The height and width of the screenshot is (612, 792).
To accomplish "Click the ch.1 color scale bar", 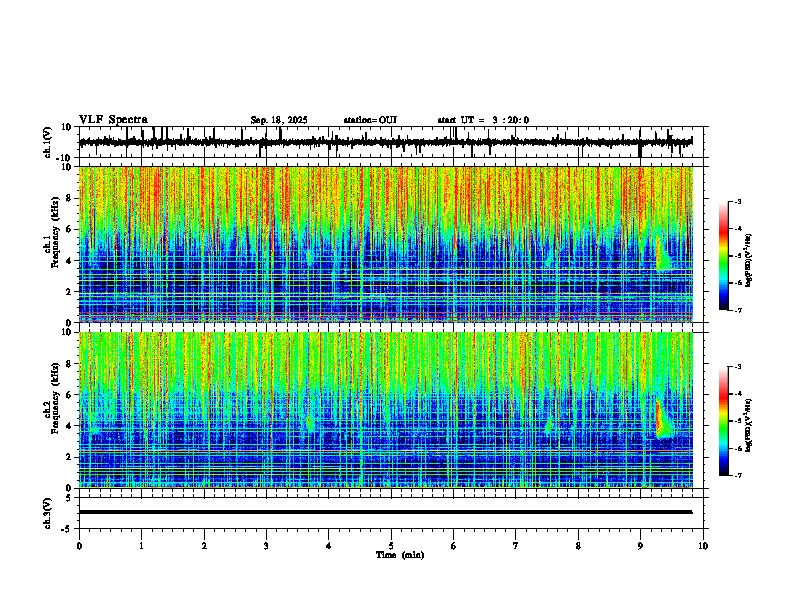I will click(724, 256).
